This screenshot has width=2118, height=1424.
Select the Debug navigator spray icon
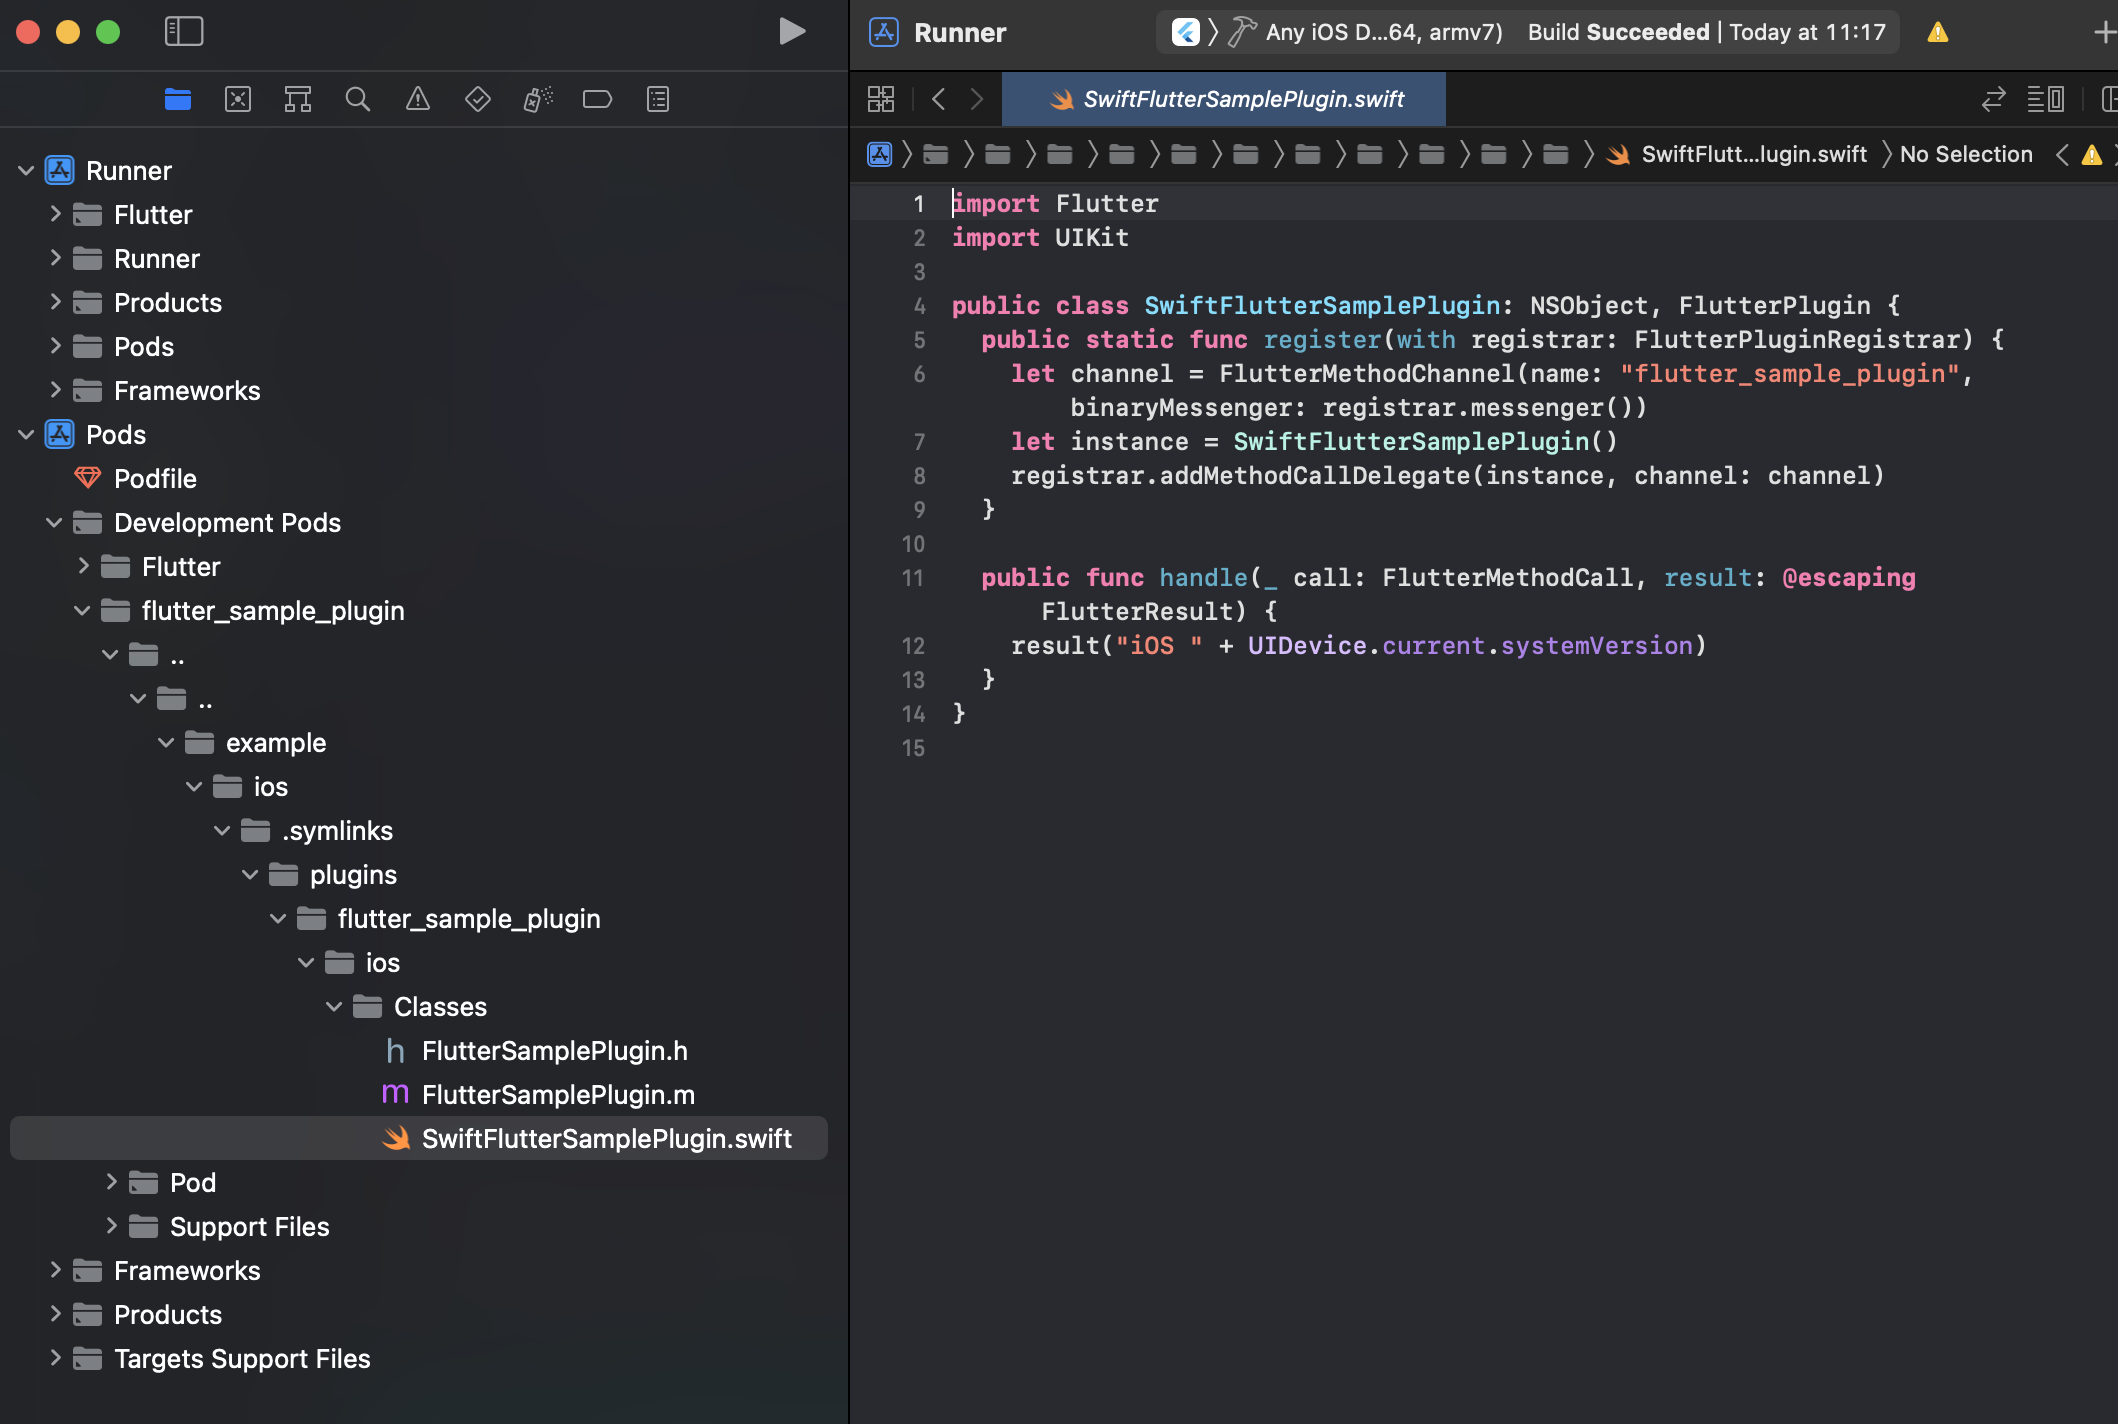tap(537, 99)
